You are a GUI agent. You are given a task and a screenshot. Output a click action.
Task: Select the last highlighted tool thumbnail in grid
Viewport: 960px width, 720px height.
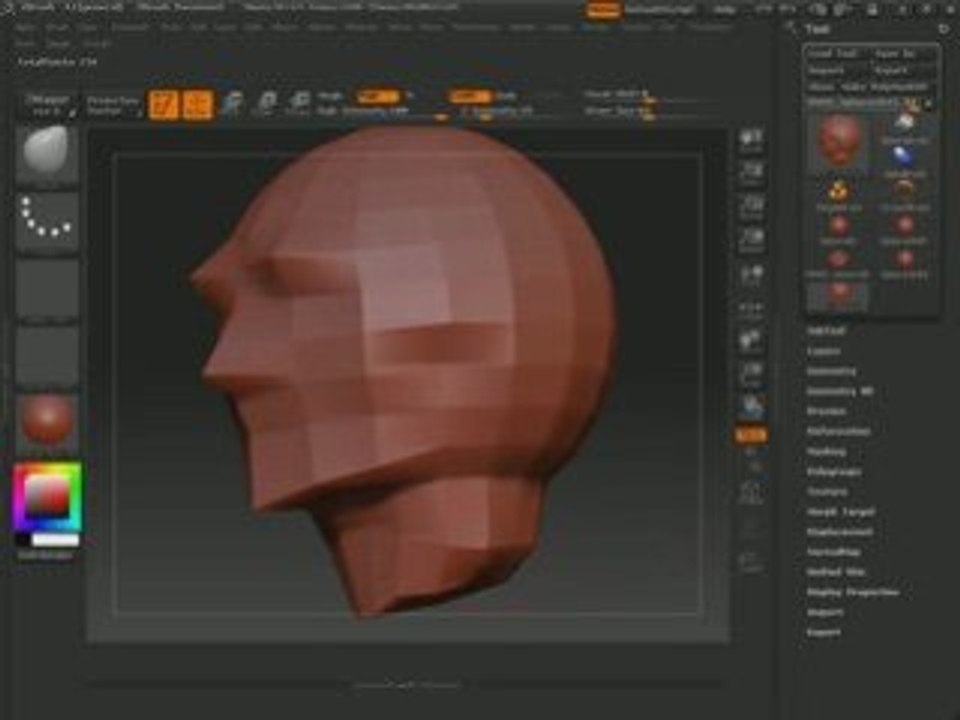click(838, 296)
